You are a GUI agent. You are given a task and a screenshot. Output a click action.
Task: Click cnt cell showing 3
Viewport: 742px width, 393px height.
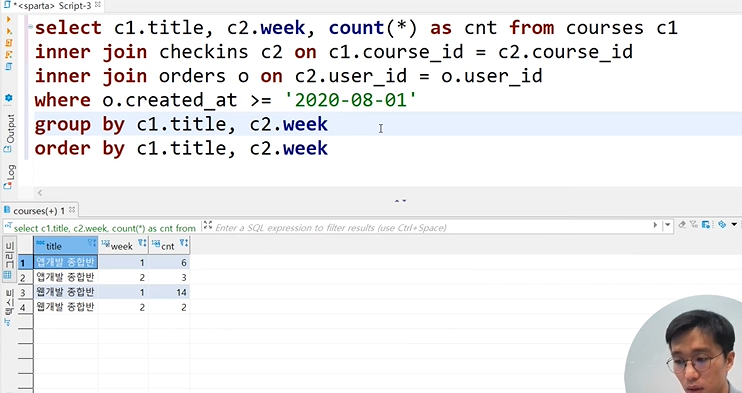coord(169,277)
